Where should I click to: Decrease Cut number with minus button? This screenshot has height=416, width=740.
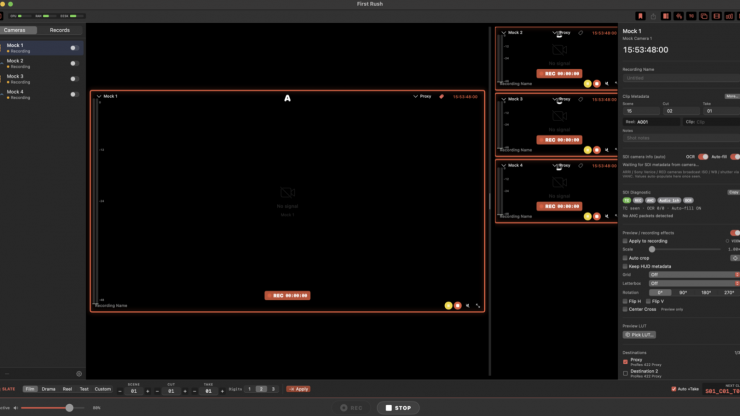[x=157, y=391]
